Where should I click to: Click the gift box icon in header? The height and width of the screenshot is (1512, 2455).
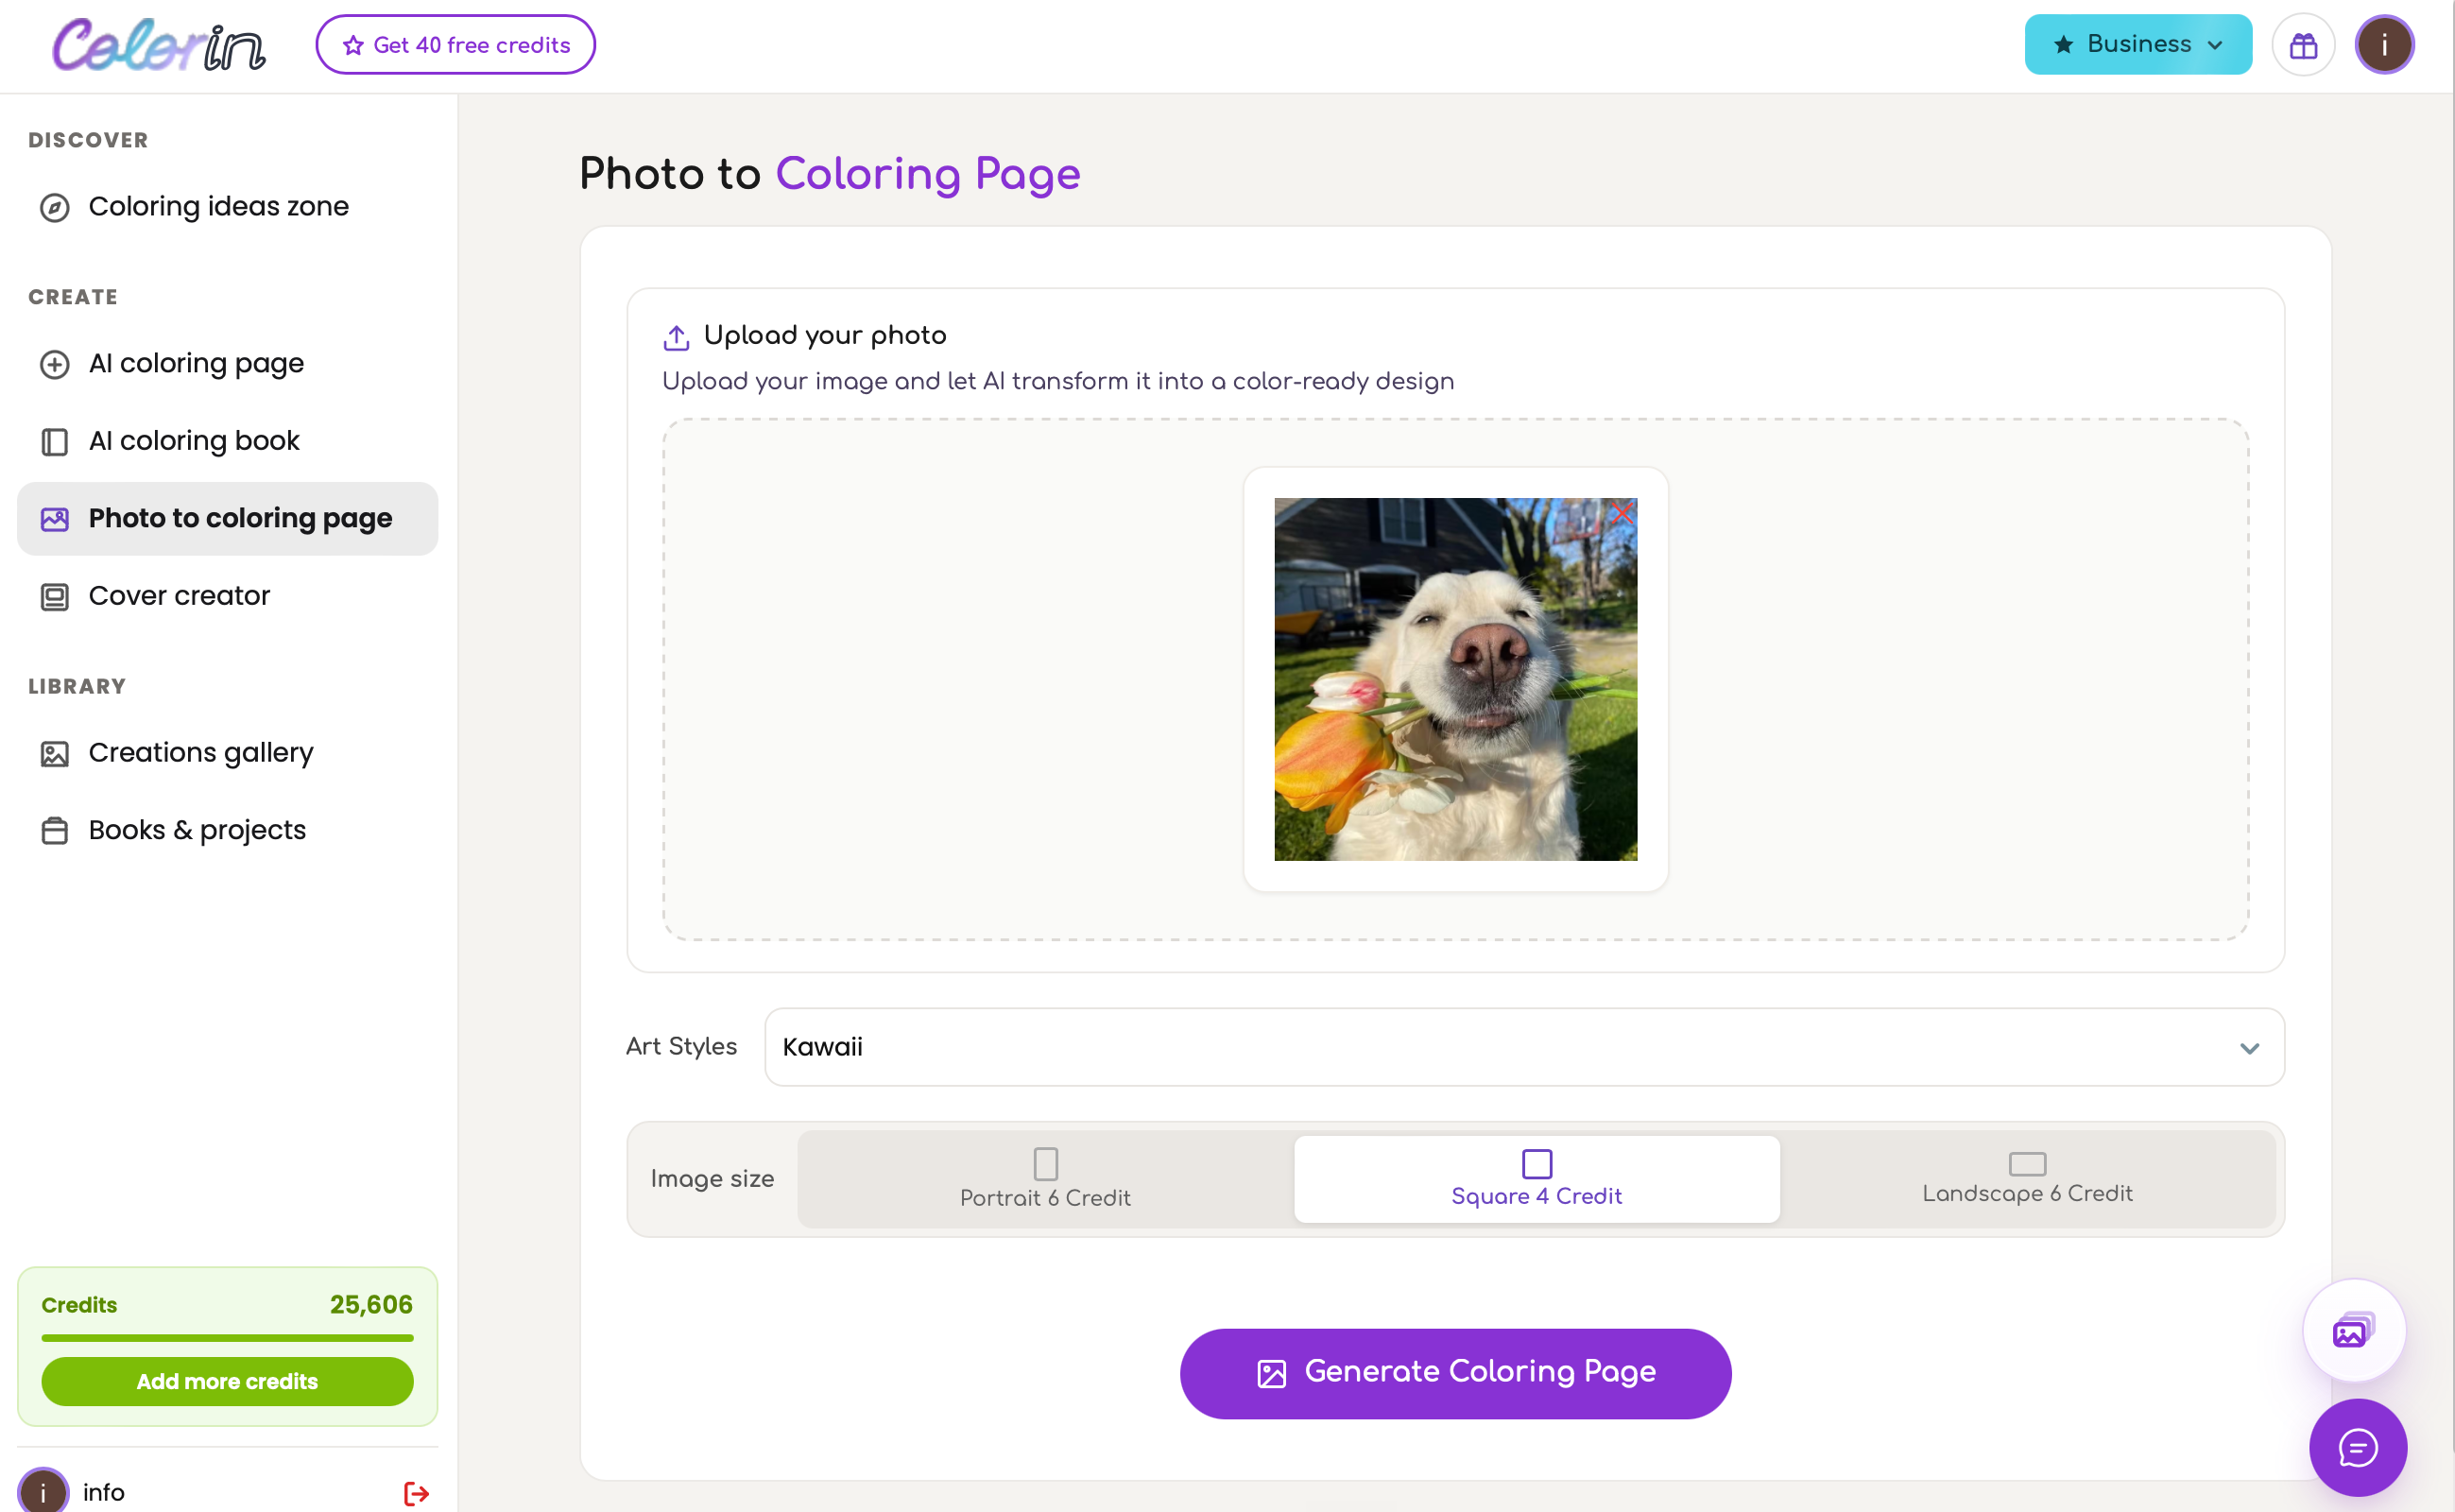click(x=2303, y=45)
